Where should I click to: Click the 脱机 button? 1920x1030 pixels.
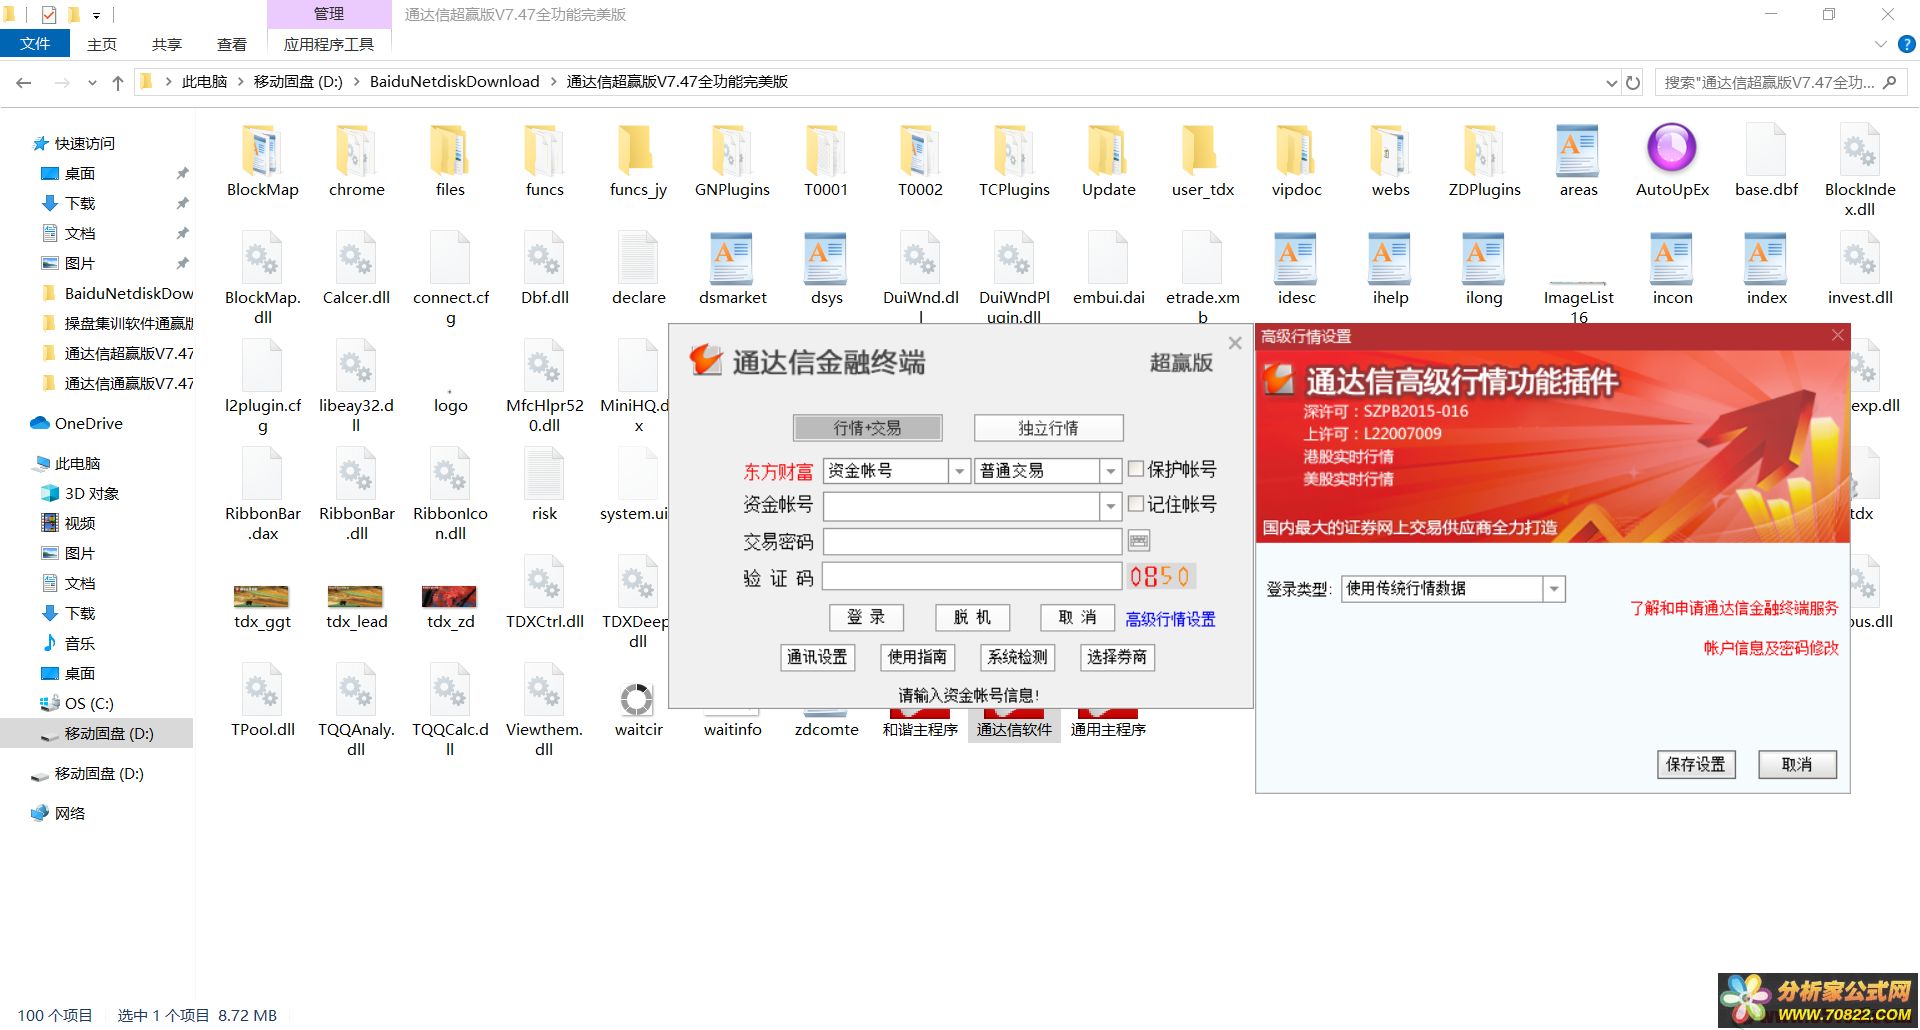[x=972, y=617]
